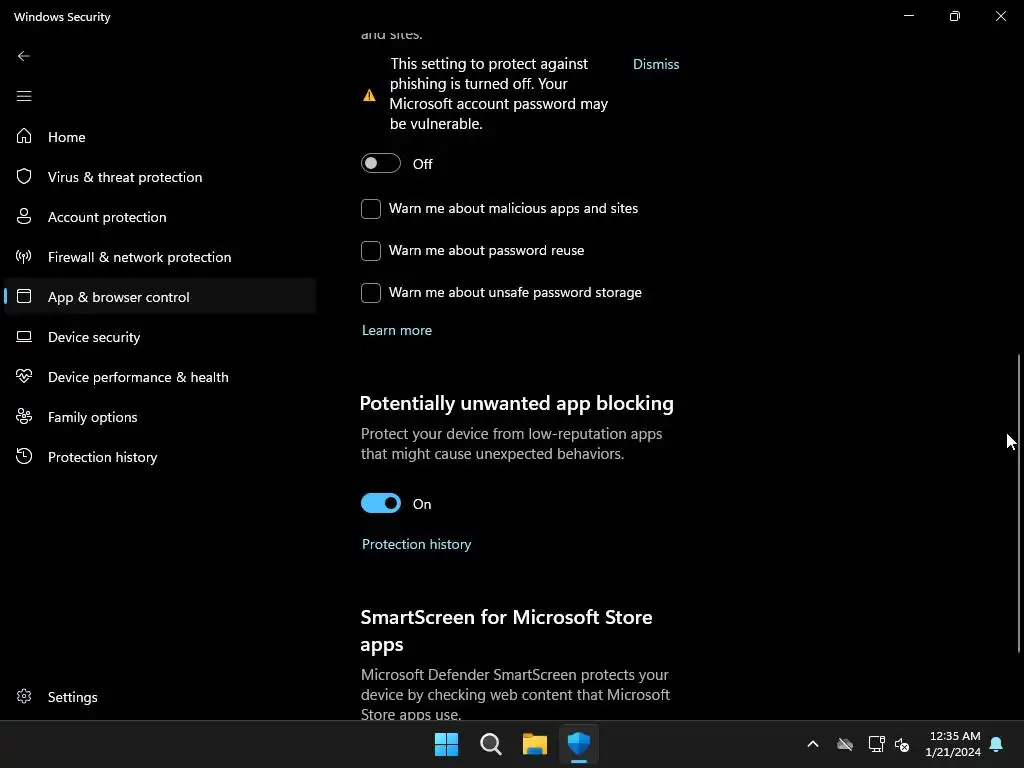Show hidden system tray icons
Viewport: 1024px width, 768px height.
pos(813,744)
